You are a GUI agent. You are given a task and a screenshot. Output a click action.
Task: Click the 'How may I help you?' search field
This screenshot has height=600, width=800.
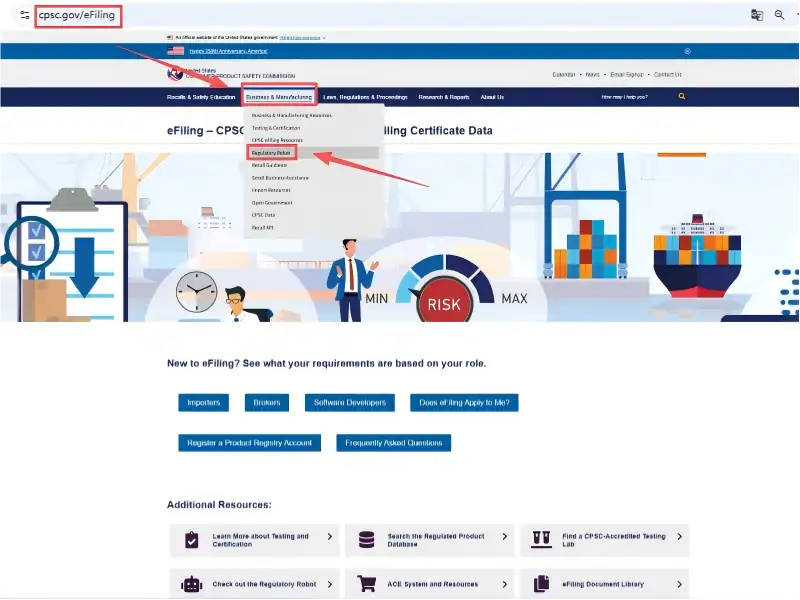click(x=624, y=97)
